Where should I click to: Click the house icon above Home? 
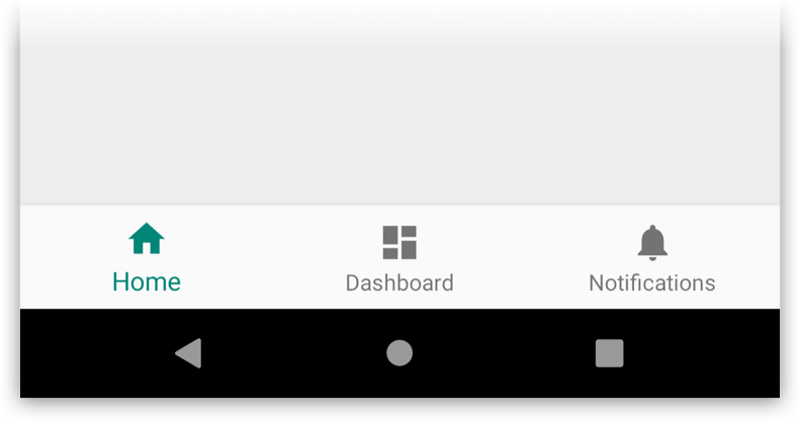click(x=146, y=238)
